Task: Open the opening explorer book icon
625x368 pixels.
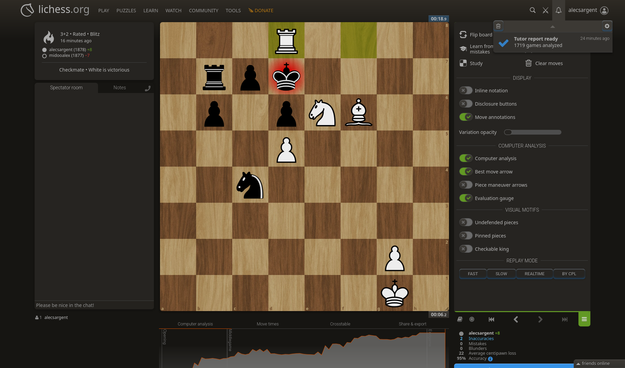Action: [x=460, y=319]
